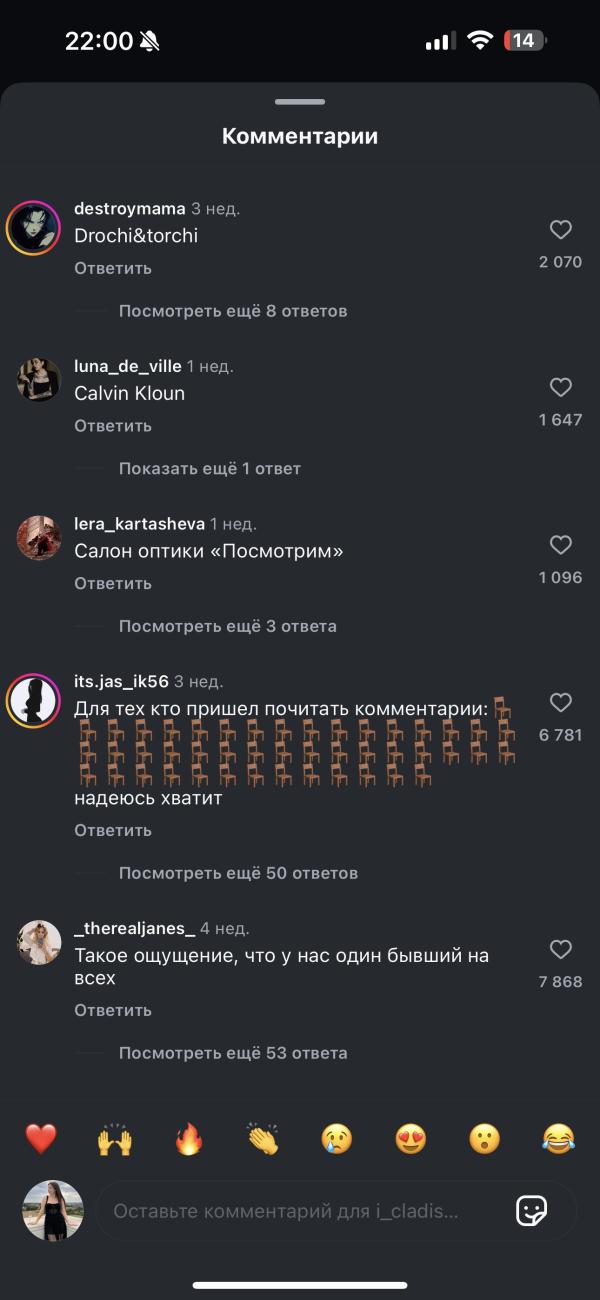Open the _therealjanes_ username link

(134, 928)
